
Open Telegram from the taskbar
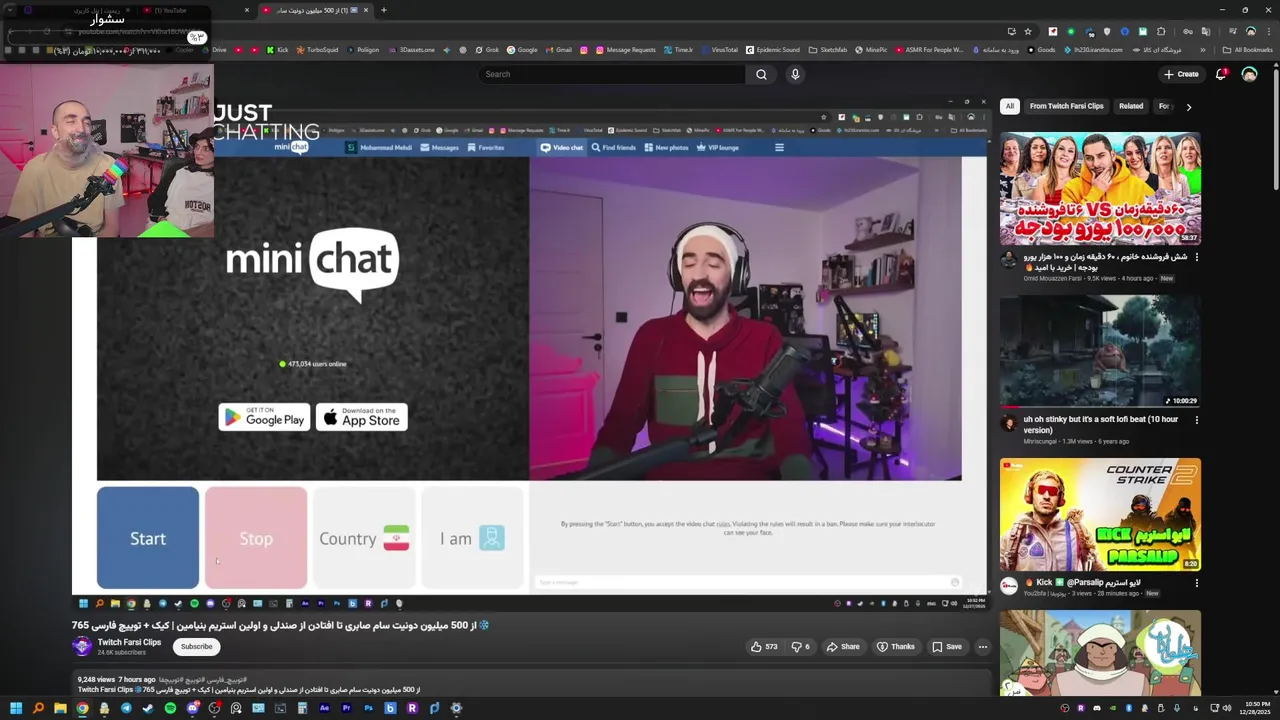point(126,708)
